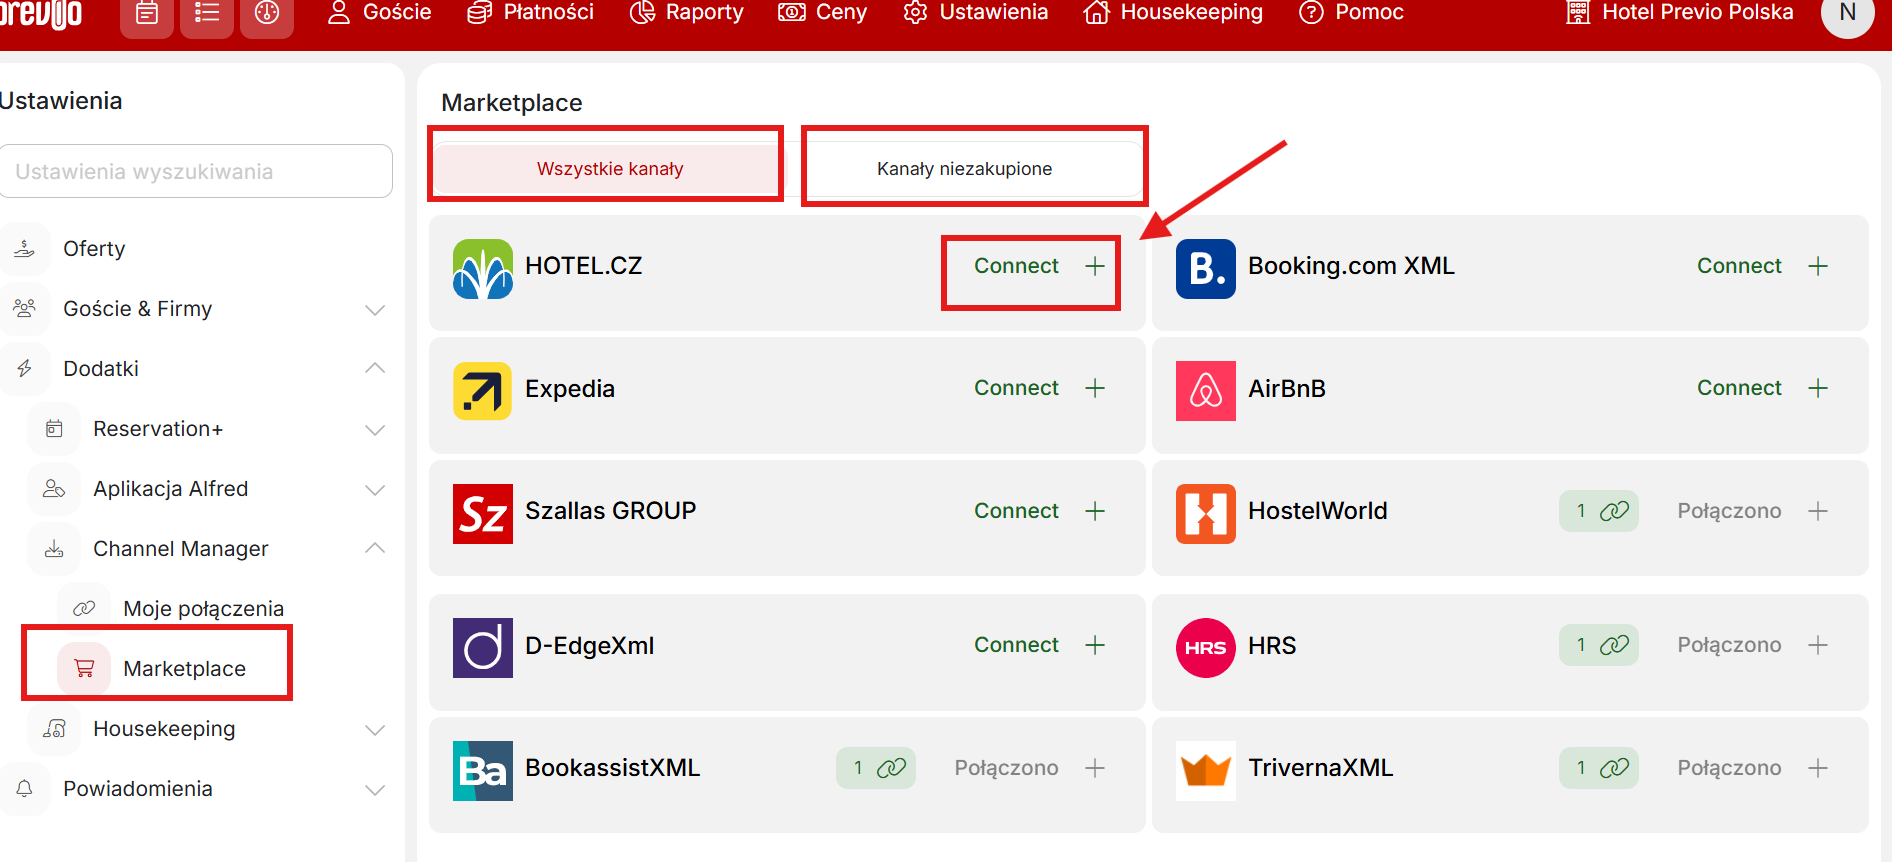Viewport: 1892px width, 862px height.
Task: Click the Booking.com XML logo
Action: 1205,268
